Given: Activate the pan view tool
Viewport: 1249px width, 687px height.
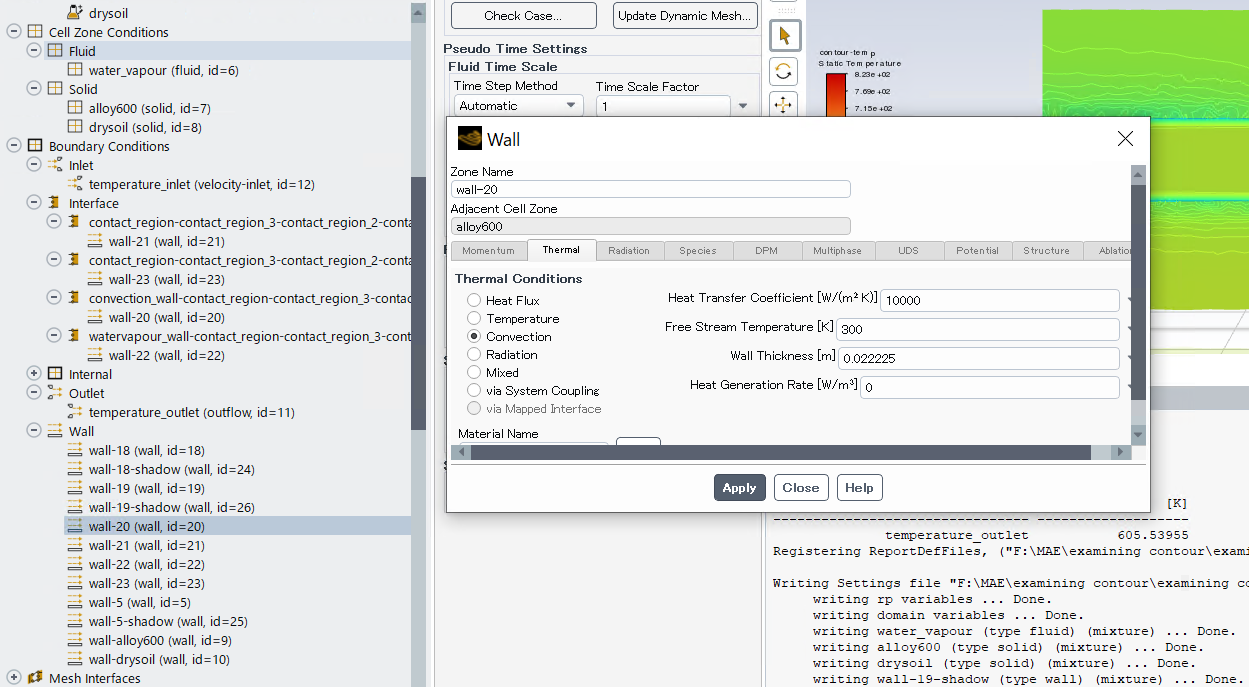Looking at the screenshot, I should point(784,105).
